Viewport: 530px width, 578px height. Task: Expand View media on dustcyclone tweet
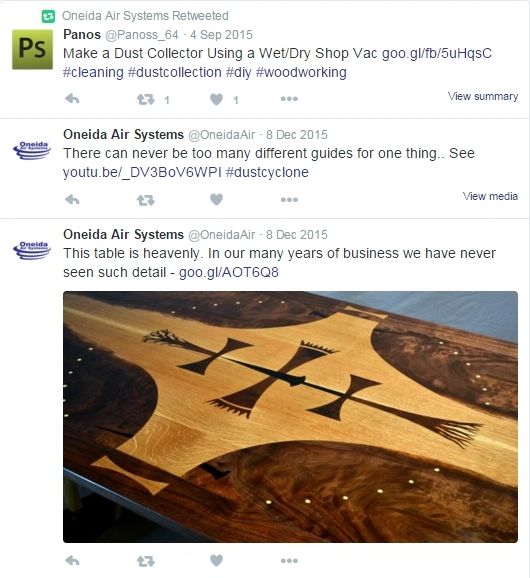click(490, 196)
